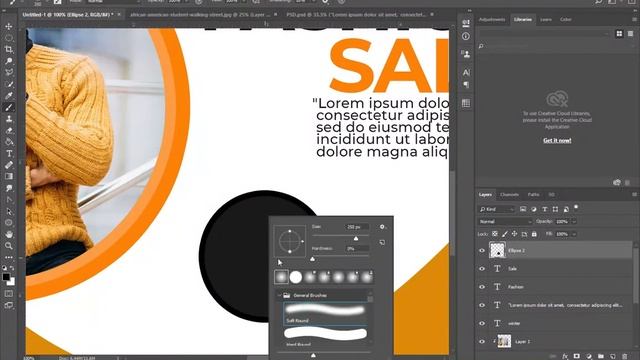The width and height of the screenshot is (640, 360).
Task: Delete layer trash icon
Action: click(624, 356)
